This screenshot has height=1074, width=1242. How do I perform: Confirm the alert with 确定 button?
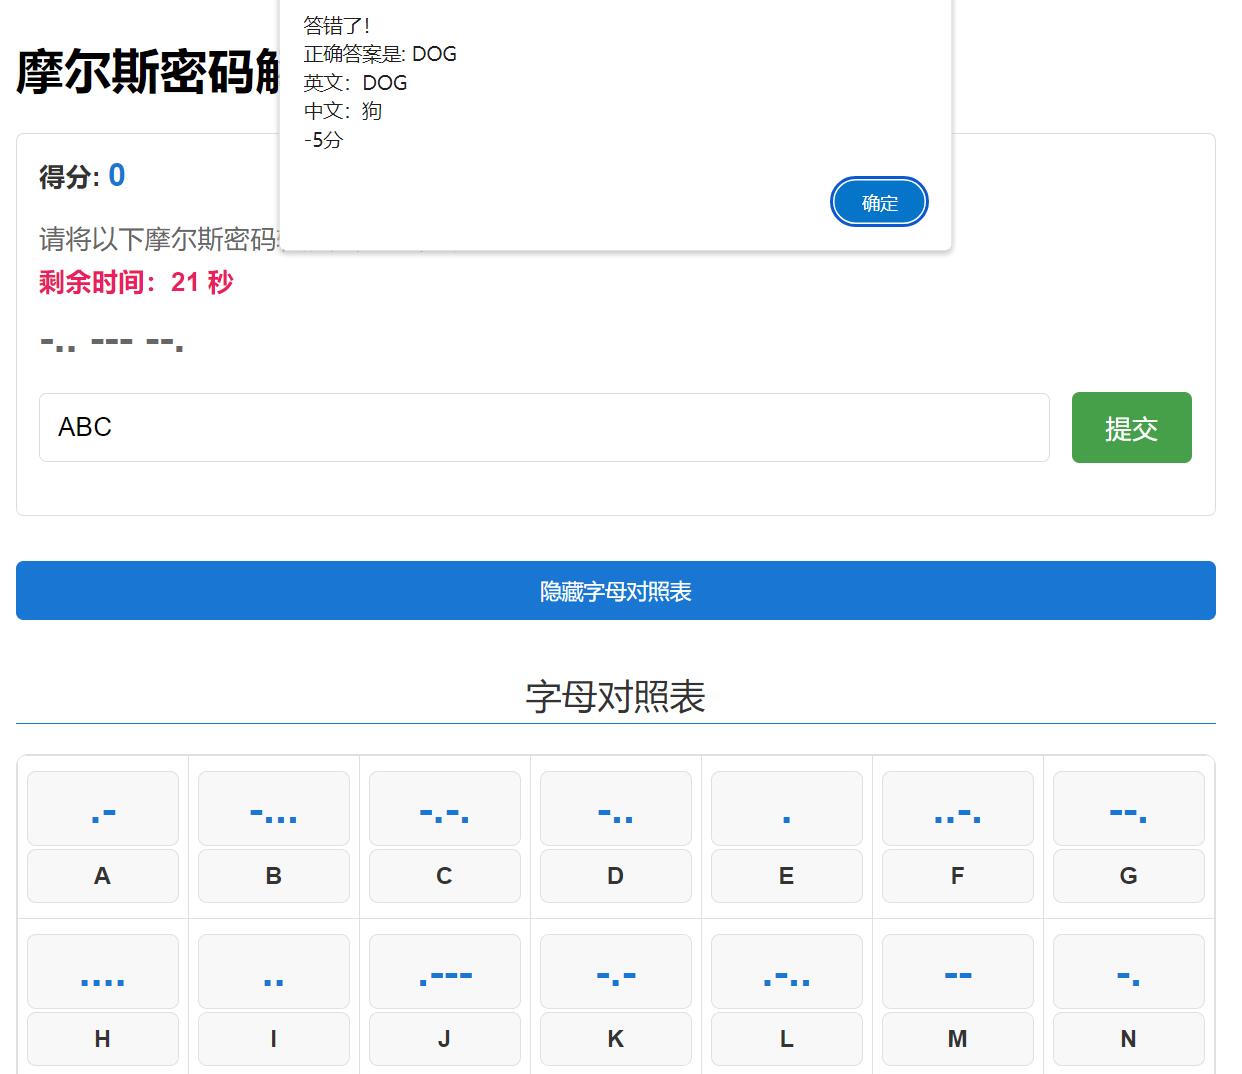pyautogui.click(x=879, y=202)
